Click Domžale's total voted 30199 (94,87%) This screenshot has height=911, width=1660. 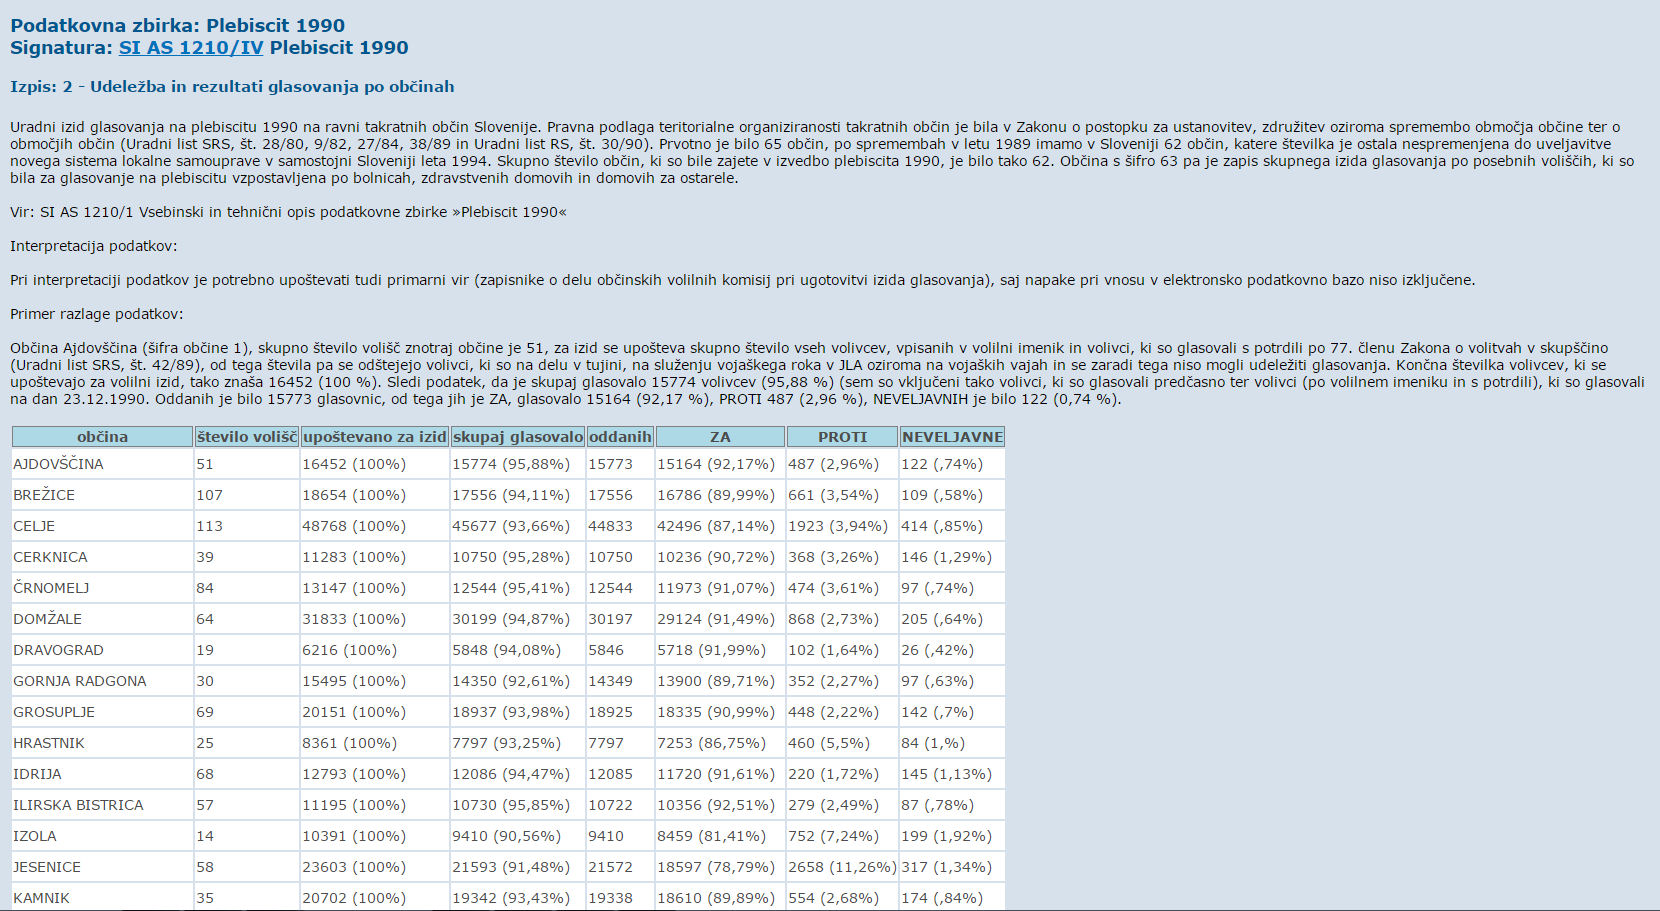[x=511, y=619]
